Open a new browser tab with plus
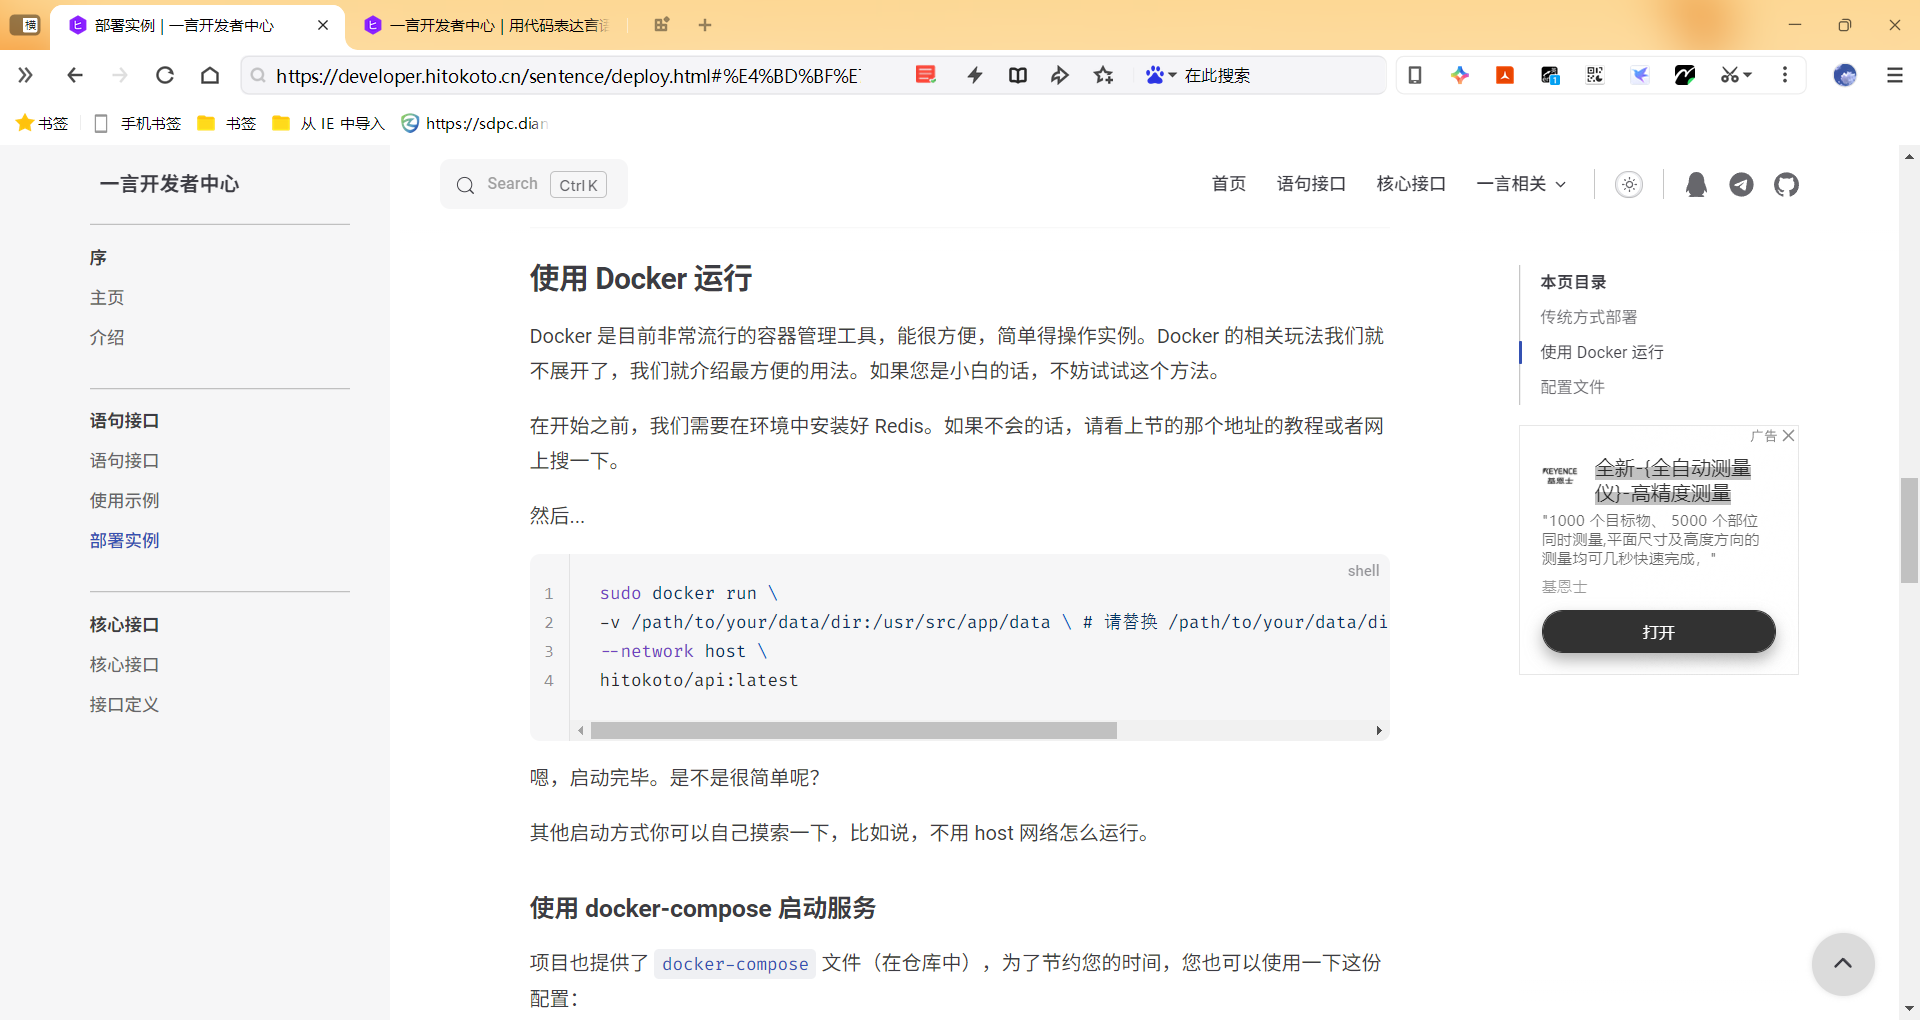 click(x=705, y=25)
